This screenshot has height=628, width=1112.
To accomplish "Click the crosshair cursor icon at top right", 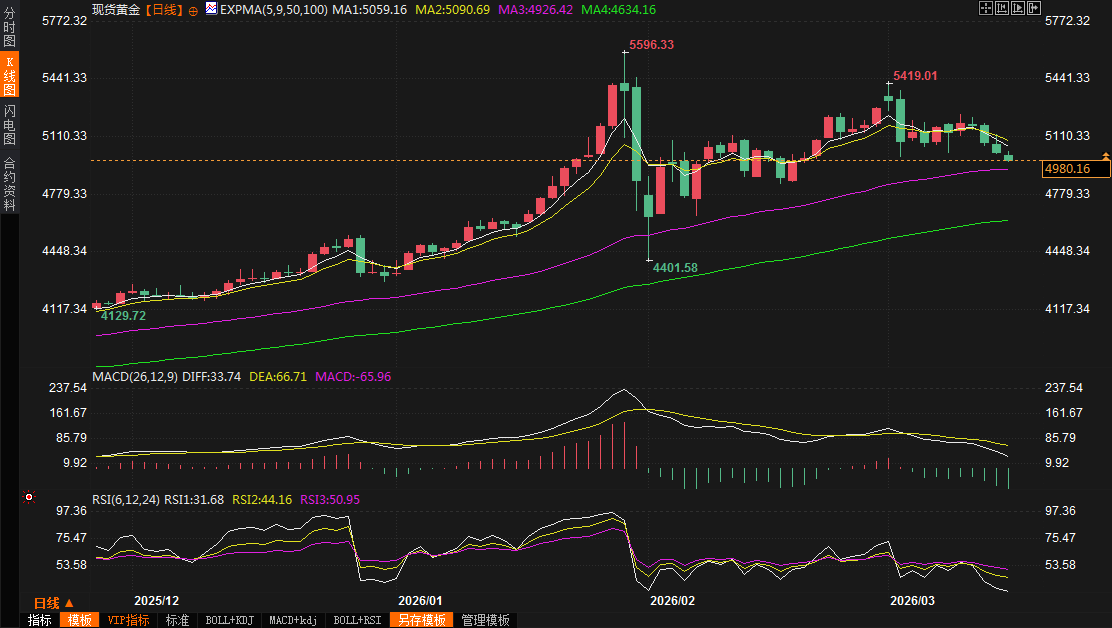I will (x=986, y=8).
